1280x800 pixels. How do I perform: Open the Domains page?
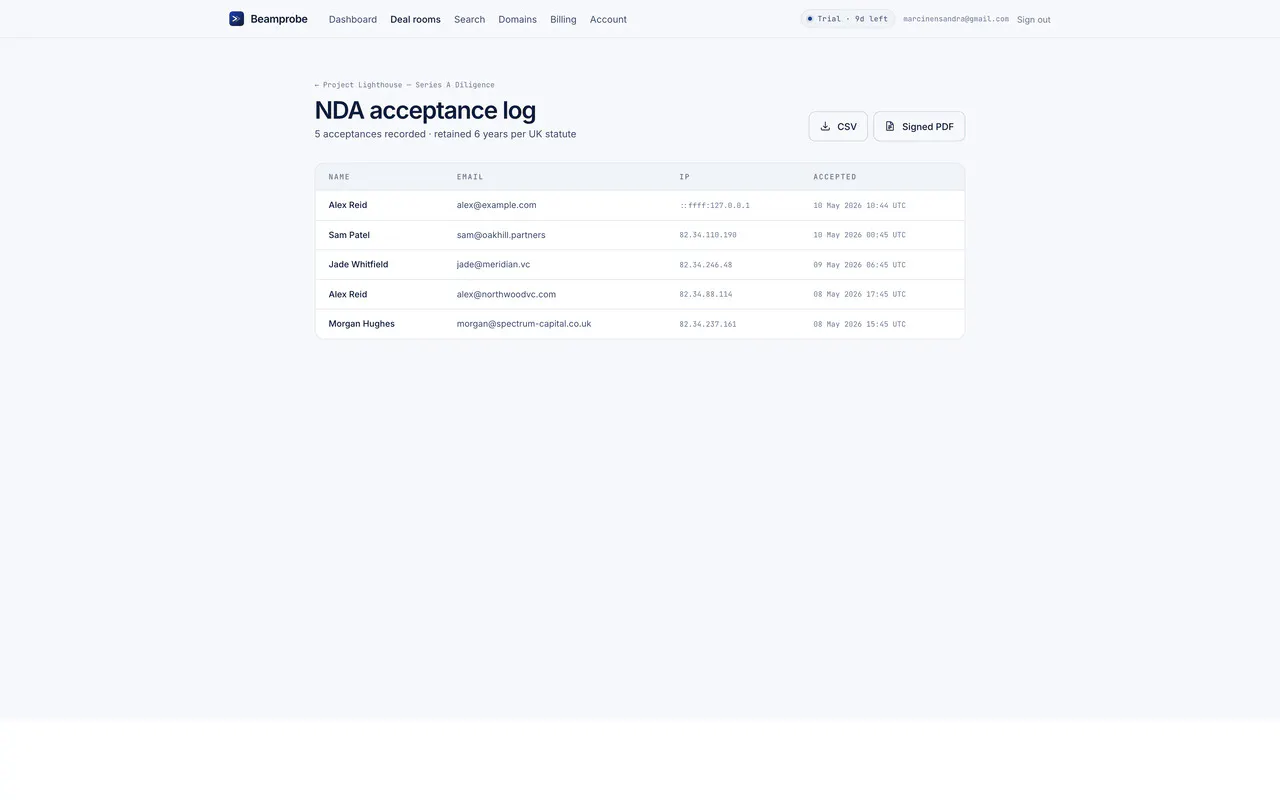coord(517,19)
